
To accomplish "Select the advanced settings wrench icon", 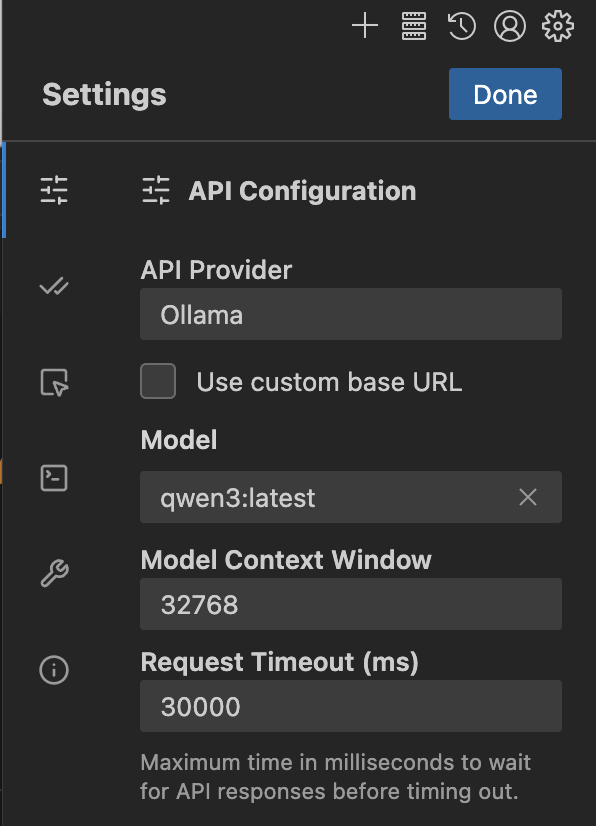I will 55,574.
